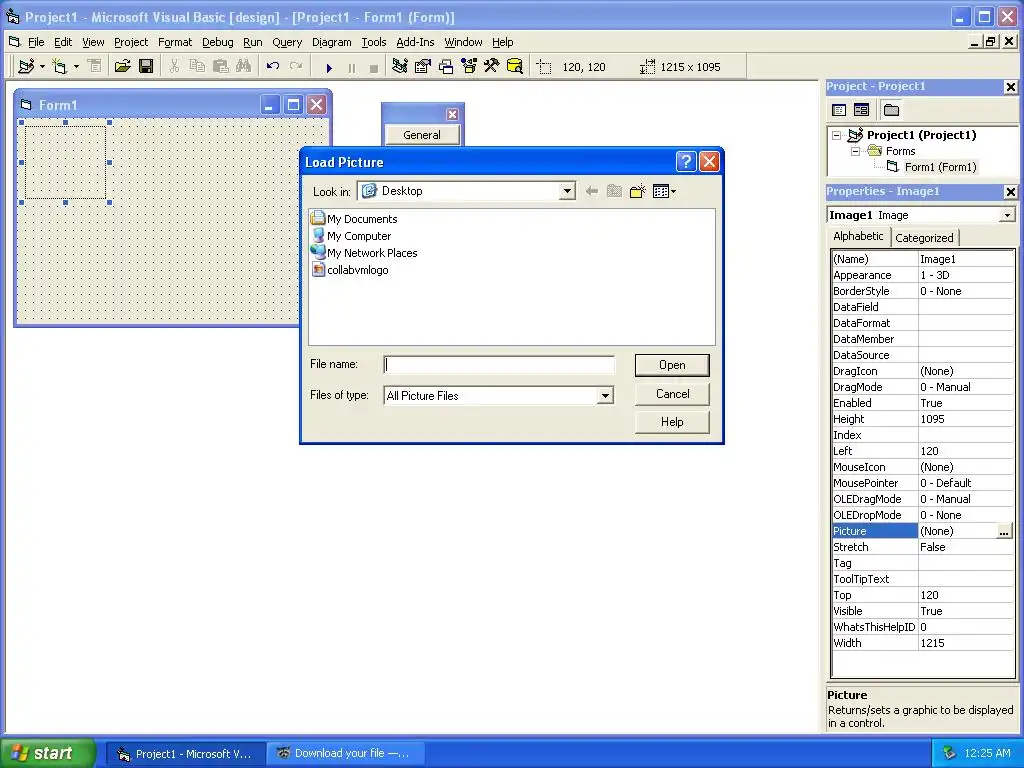This screenshot has height=768, width=1024.
Task: Click the Add Form toolbar icon
Action: tap(59, 66)
